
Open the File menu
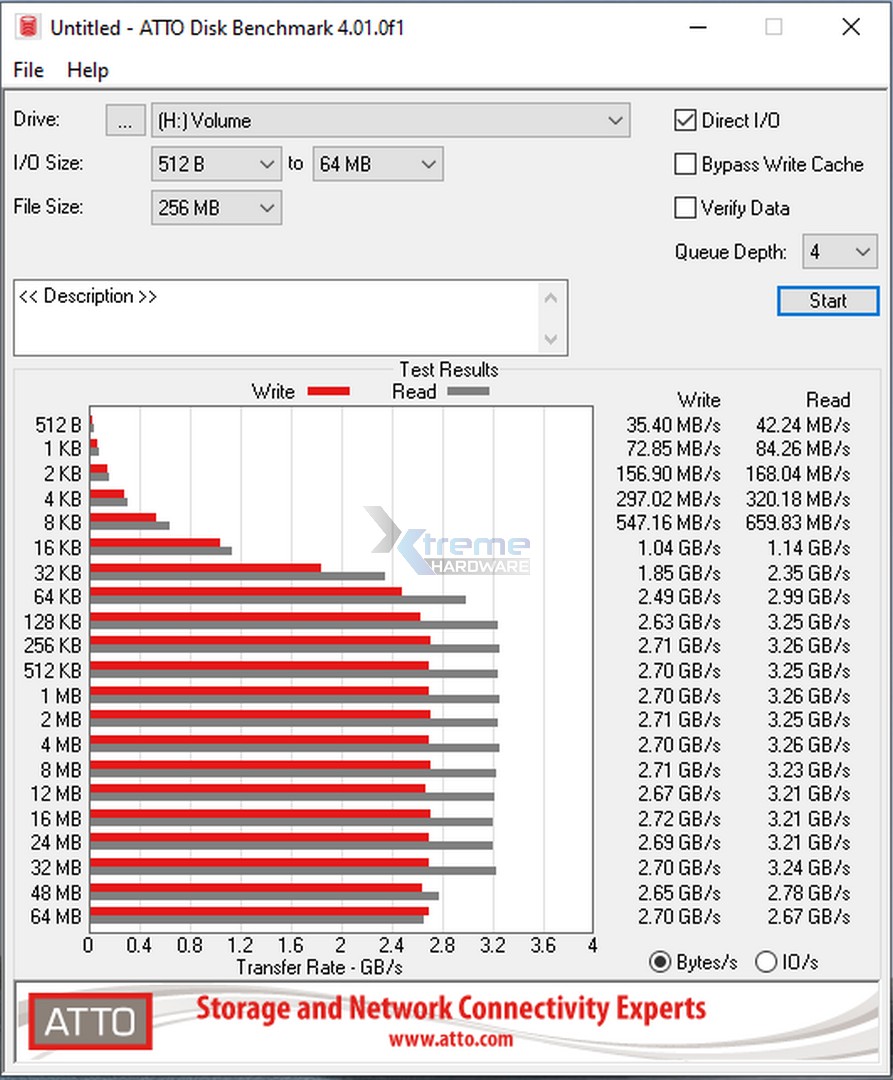click(x=29, y=70)
